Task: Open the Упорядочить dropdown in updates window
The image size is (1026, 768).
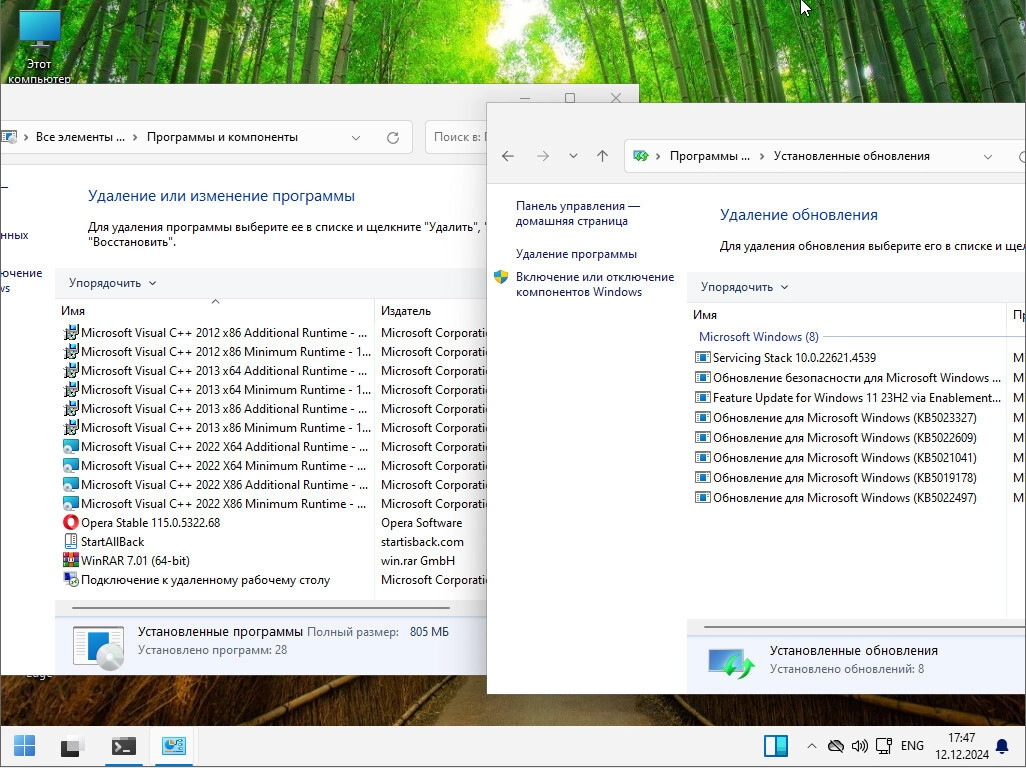Action: 744,287
